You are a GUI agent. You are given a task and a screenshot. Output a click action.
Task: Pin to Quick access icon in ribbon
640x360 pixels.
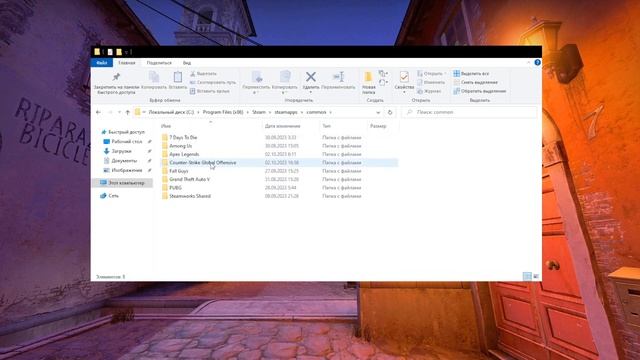pos(116,77)
